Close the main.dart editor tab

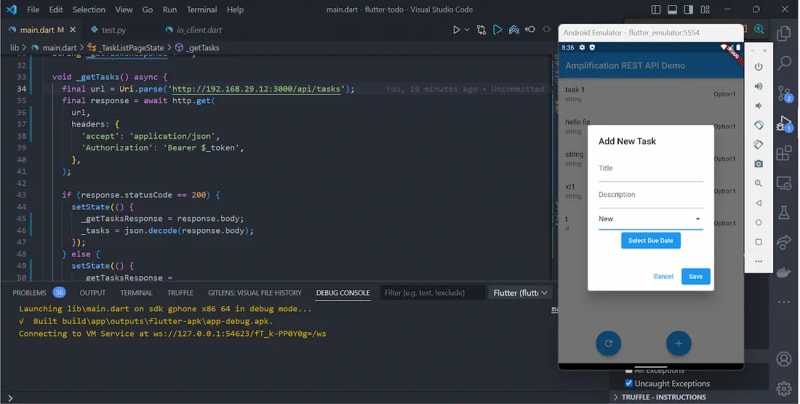click(73, 30)
